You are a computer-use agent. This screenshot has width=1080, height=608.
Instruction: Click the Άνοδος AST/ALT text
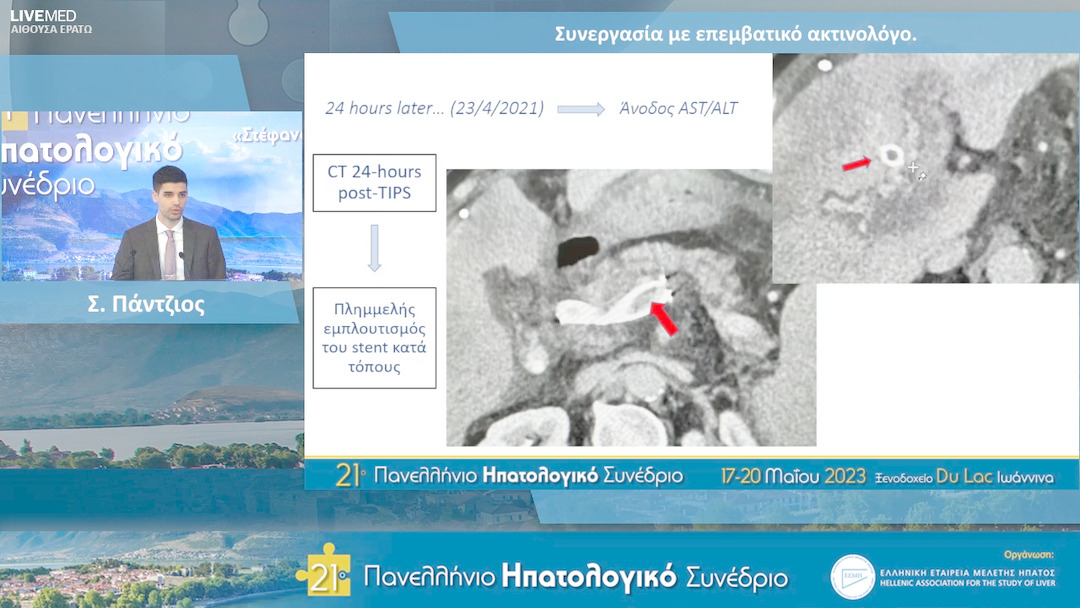678,108
